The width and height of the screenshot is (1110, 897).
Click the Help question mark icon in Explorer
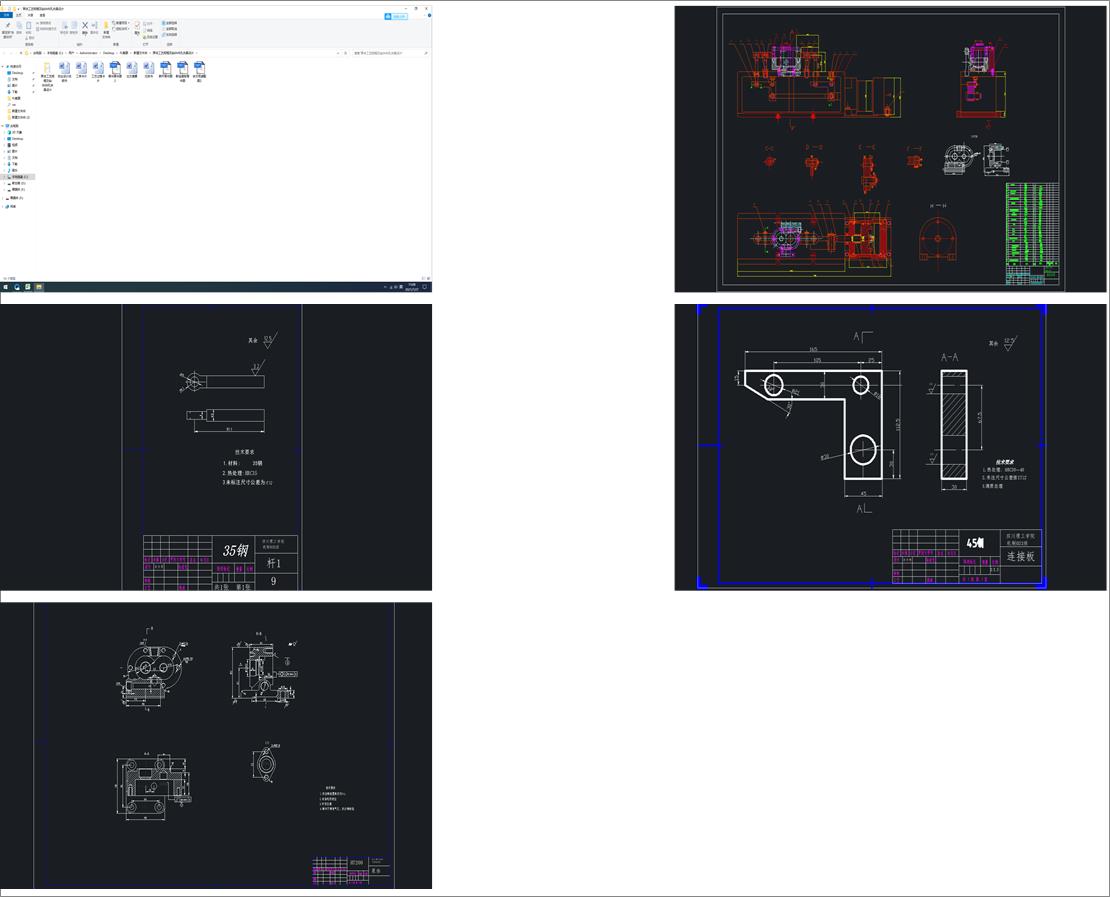pos(430,16)
